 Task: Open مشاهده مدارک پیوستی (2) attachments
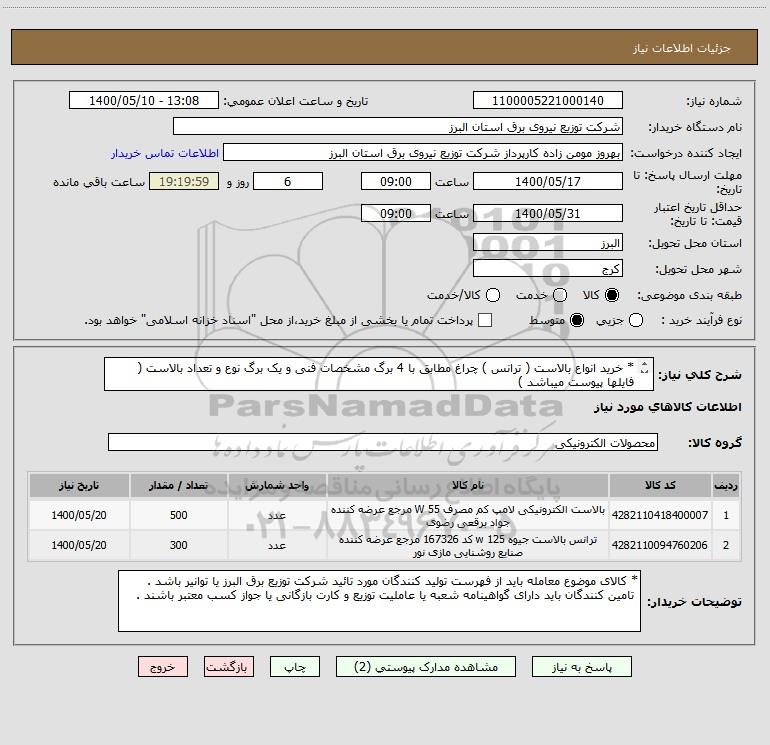tap(426, 667)
